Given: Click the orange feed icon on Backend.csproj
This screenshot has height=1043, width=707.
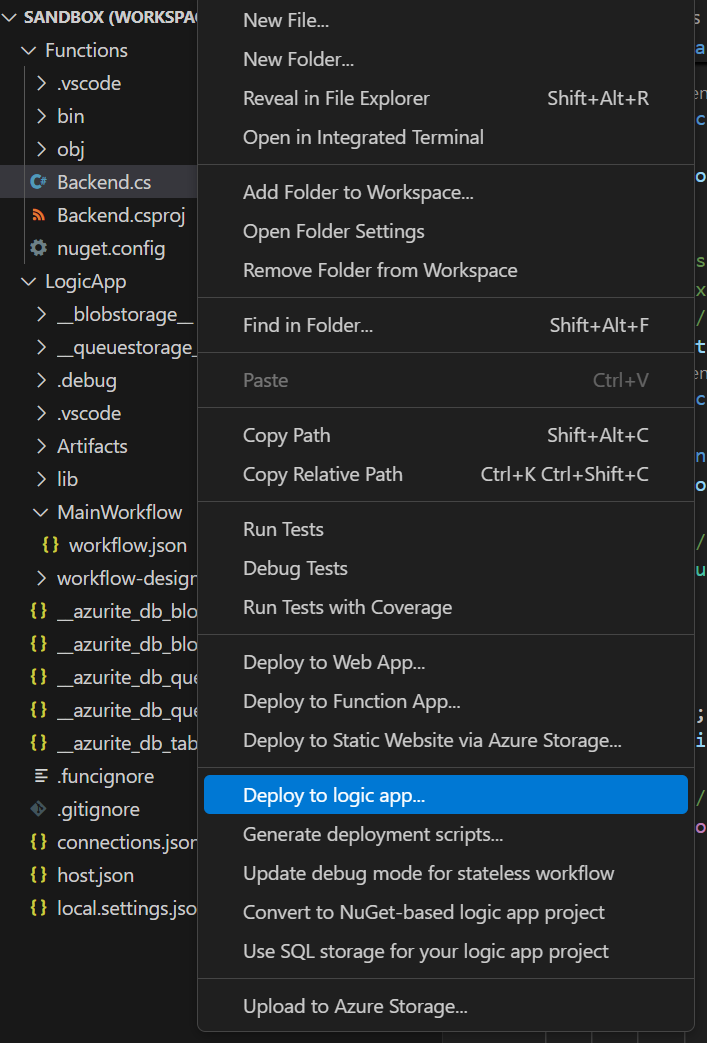Looking at the screenshot, I should 37,215.
